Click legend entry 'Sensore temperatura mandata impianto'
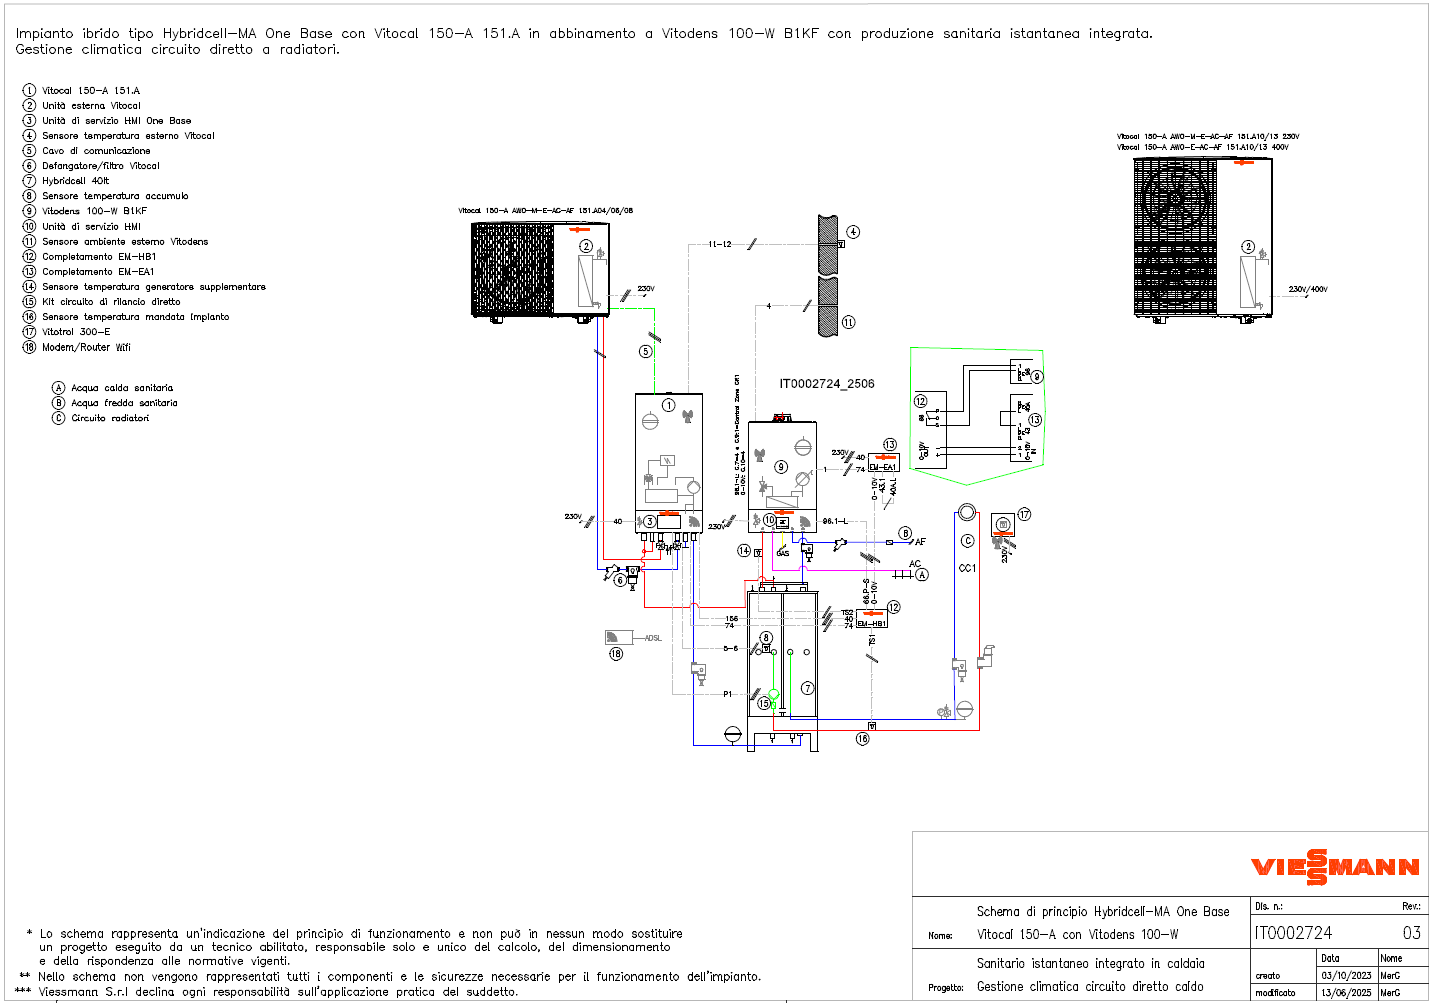This screenshot has width=1433, height=1003. pyautogui.click(x=136, y=316)
